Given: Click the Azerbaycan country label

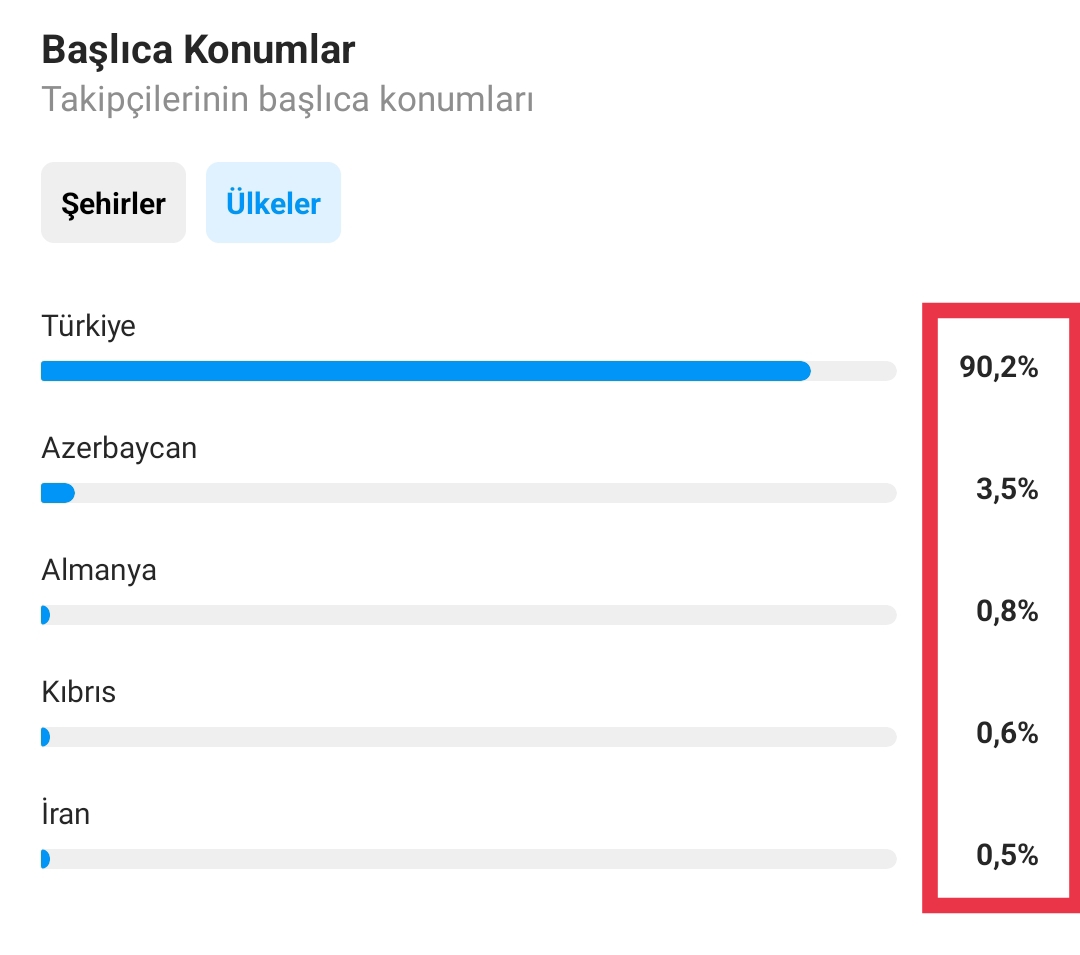Looking at the screenshot, I should click(119, 448).
